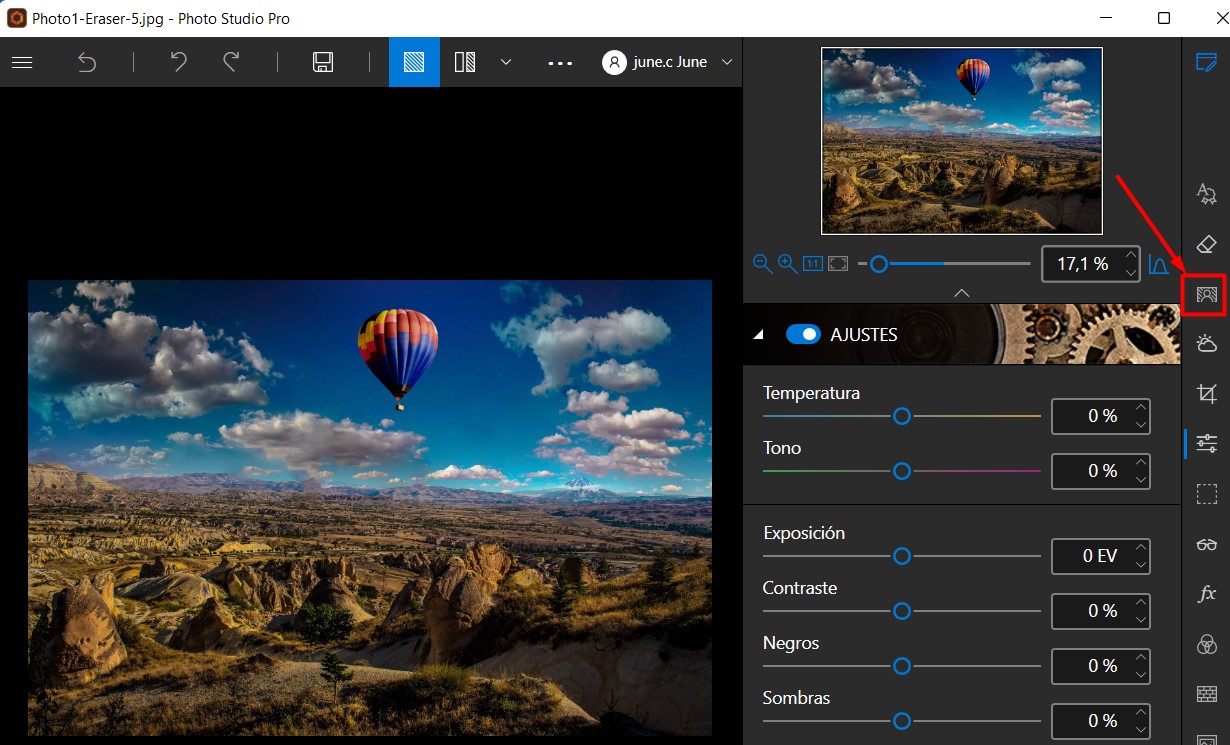This screenshot has height=745, width=1230.
Task: Open the text and stickers tool
Action: (x=1206, y=194)
